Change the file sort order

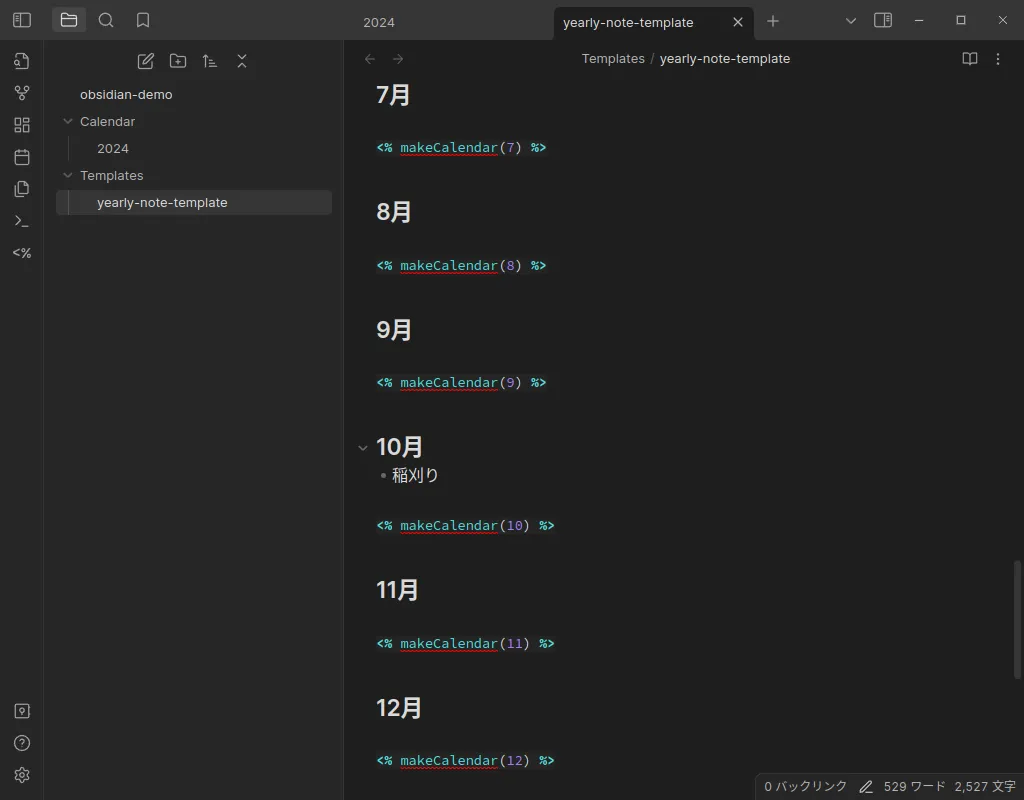pyautogui.click(x=210, y=61)
